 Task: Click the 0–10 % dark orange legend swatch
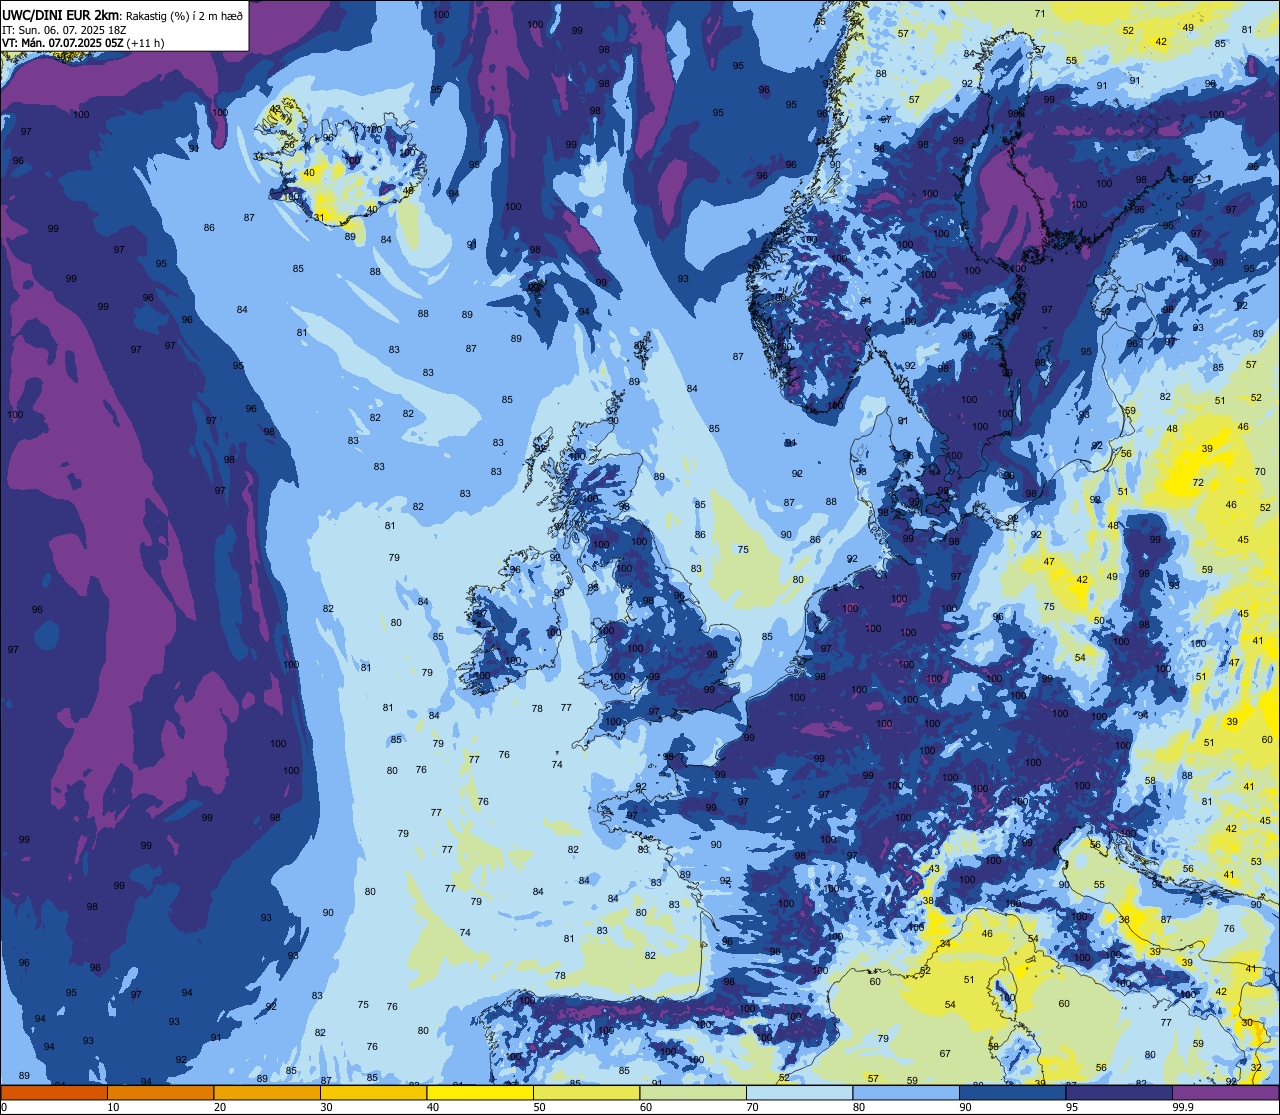pyautogui.click(x=54, y=1093)
